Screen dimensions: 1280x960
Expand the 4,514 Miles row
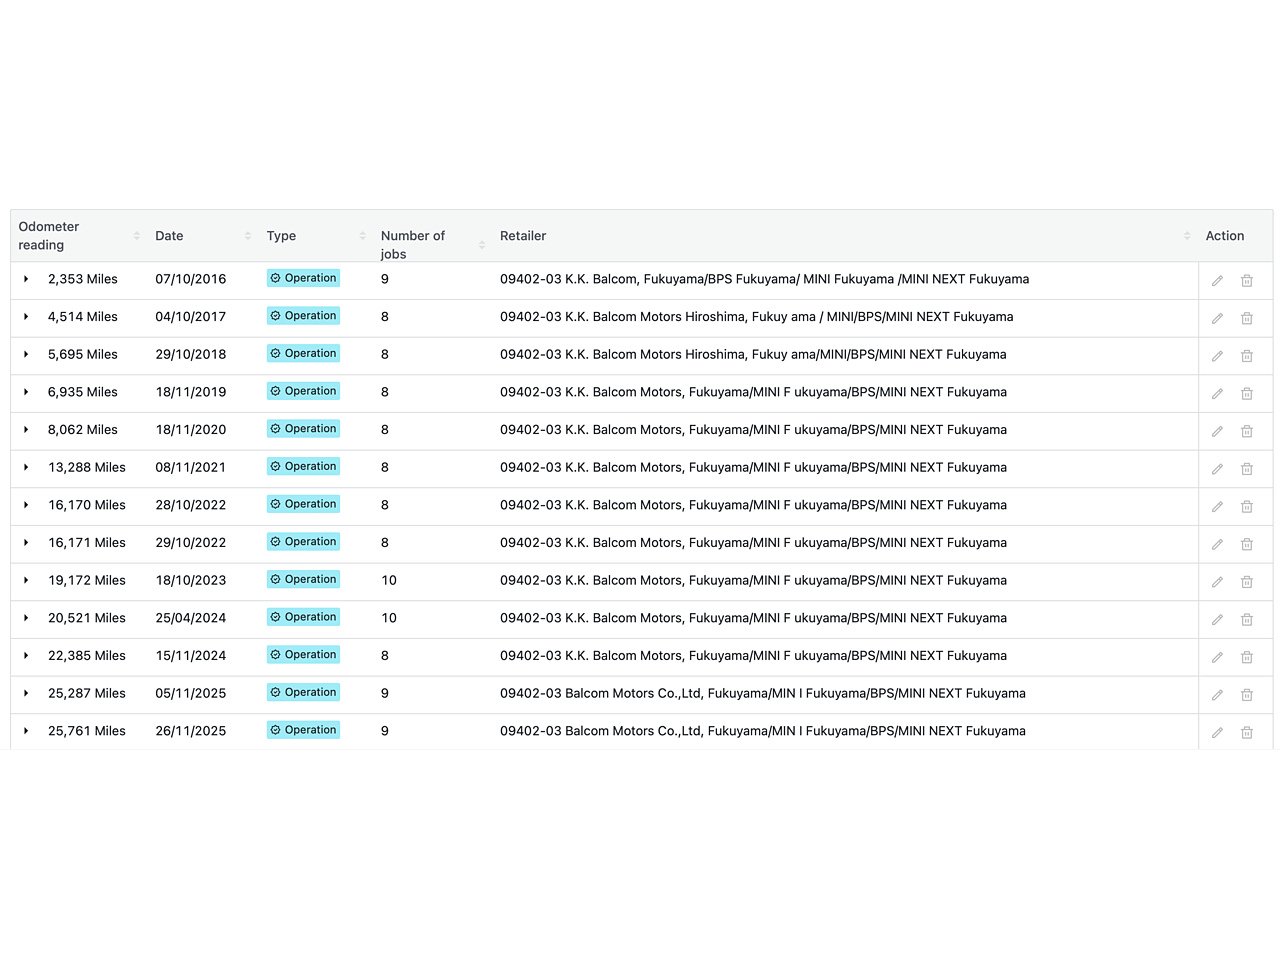point(26,317)
